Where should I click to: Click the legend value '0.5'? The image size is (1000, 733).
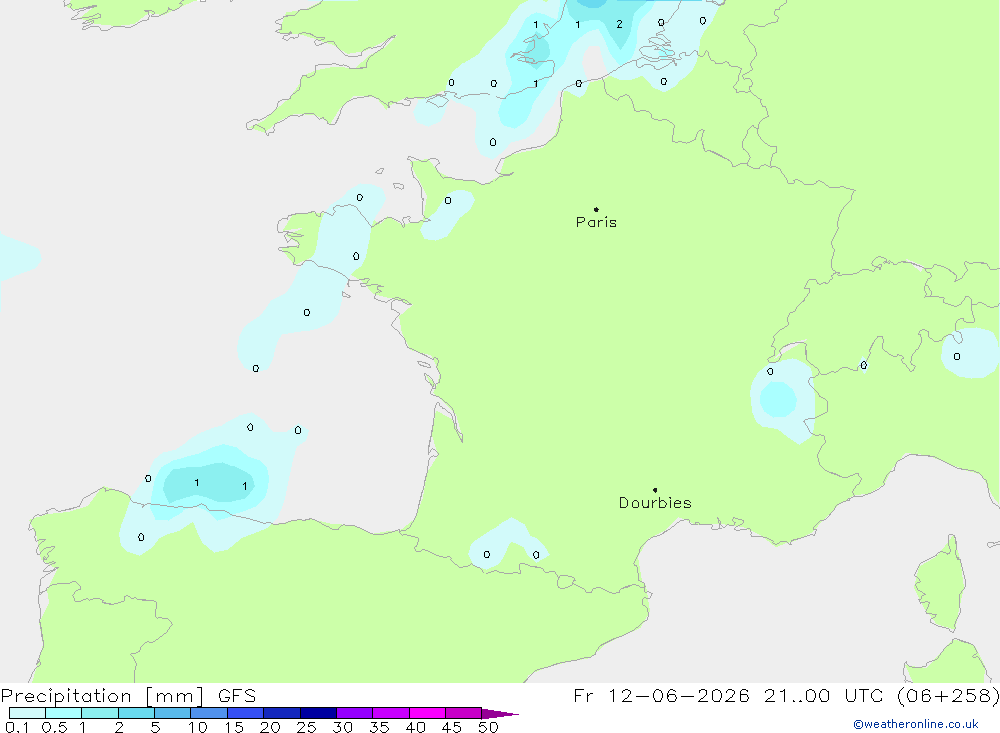coord(54,727)
